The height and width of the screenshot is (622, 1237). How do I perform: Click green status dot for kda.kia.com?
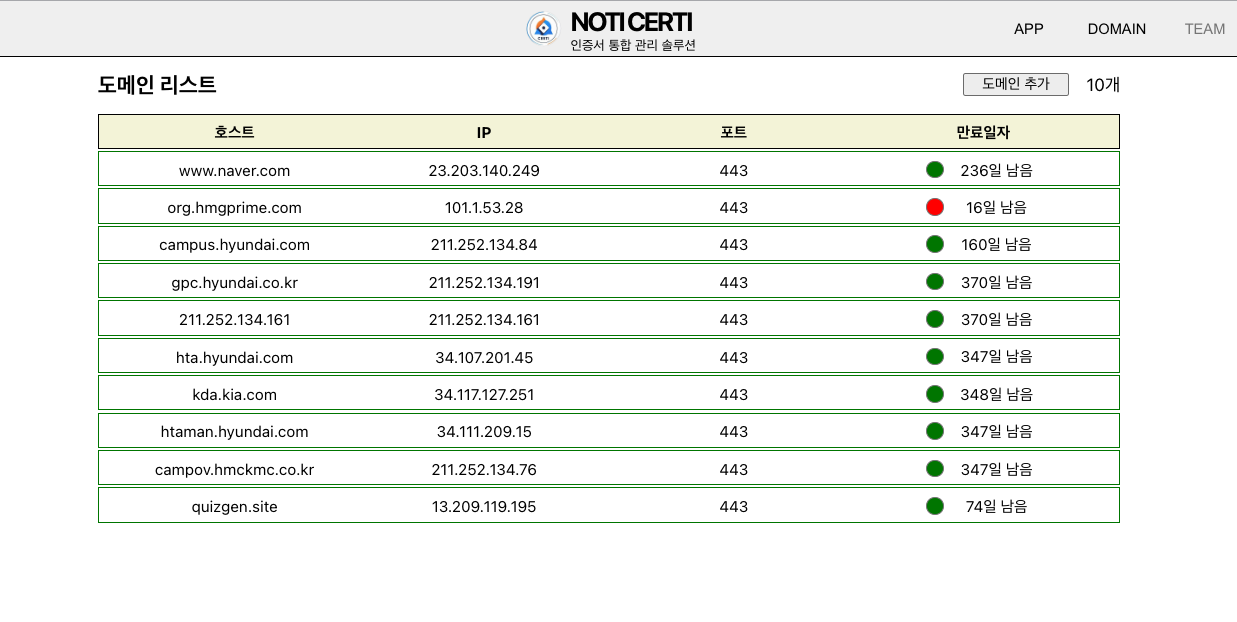pos(935,393)
